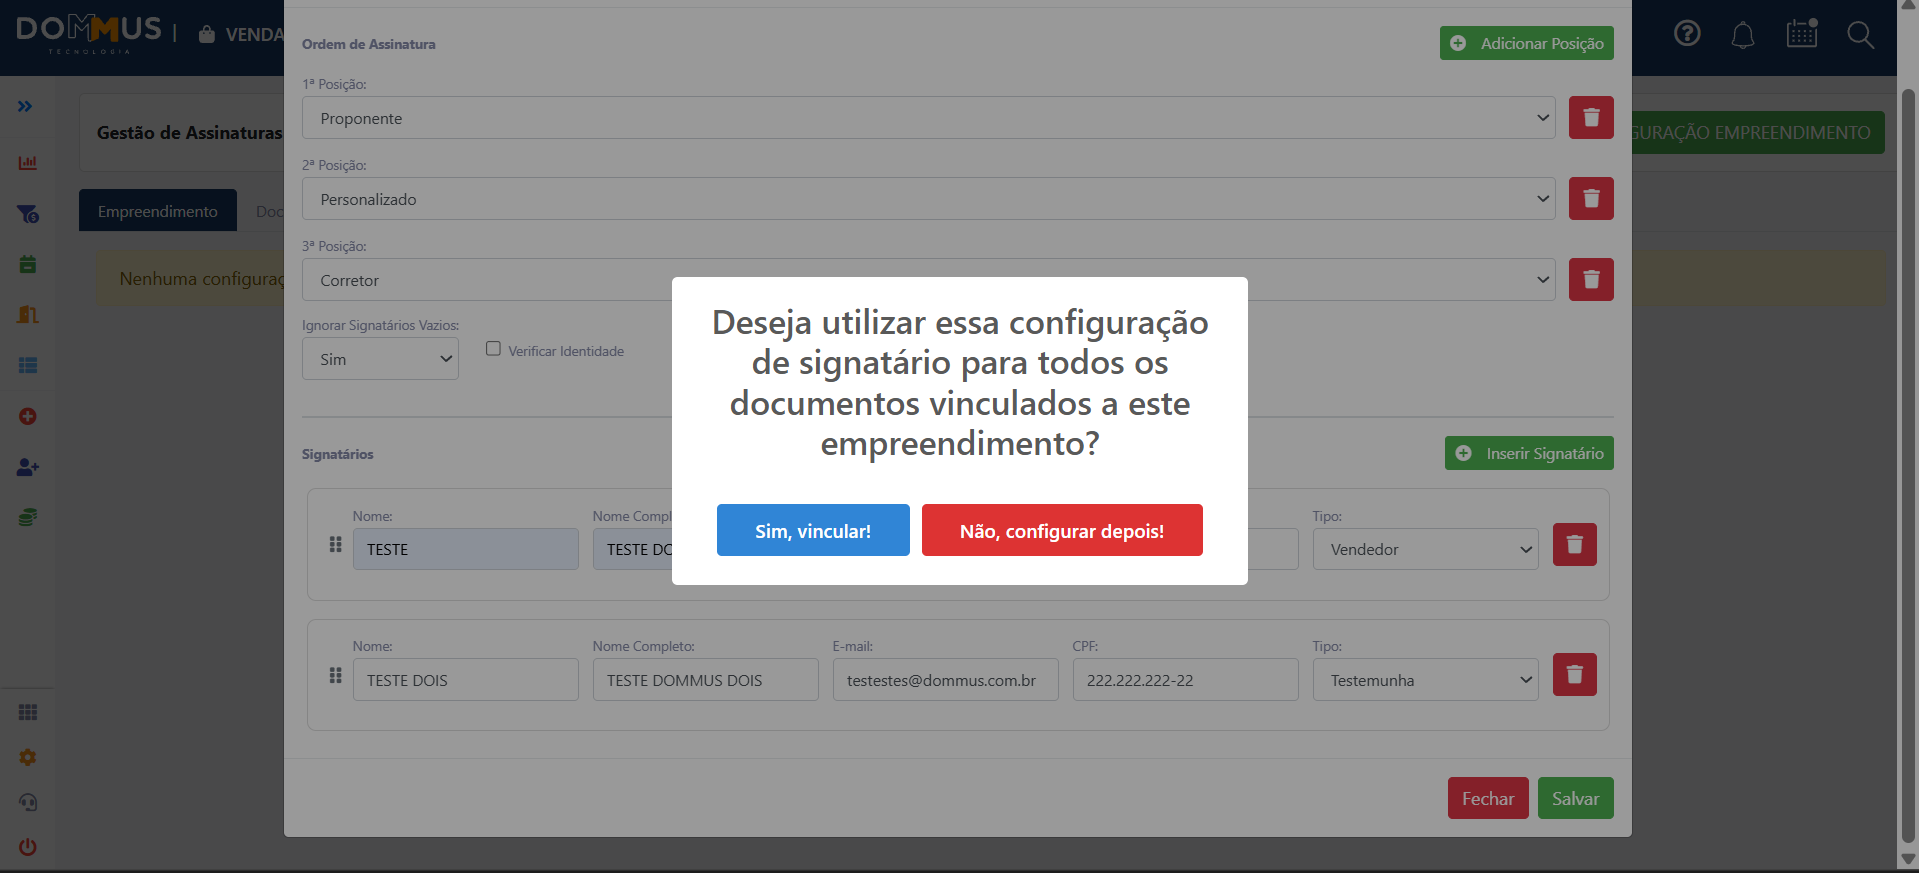Viewport: 1919px width, 873px height.
Task: Open the settings gear sidebar icon
Action: pos(28,758)
